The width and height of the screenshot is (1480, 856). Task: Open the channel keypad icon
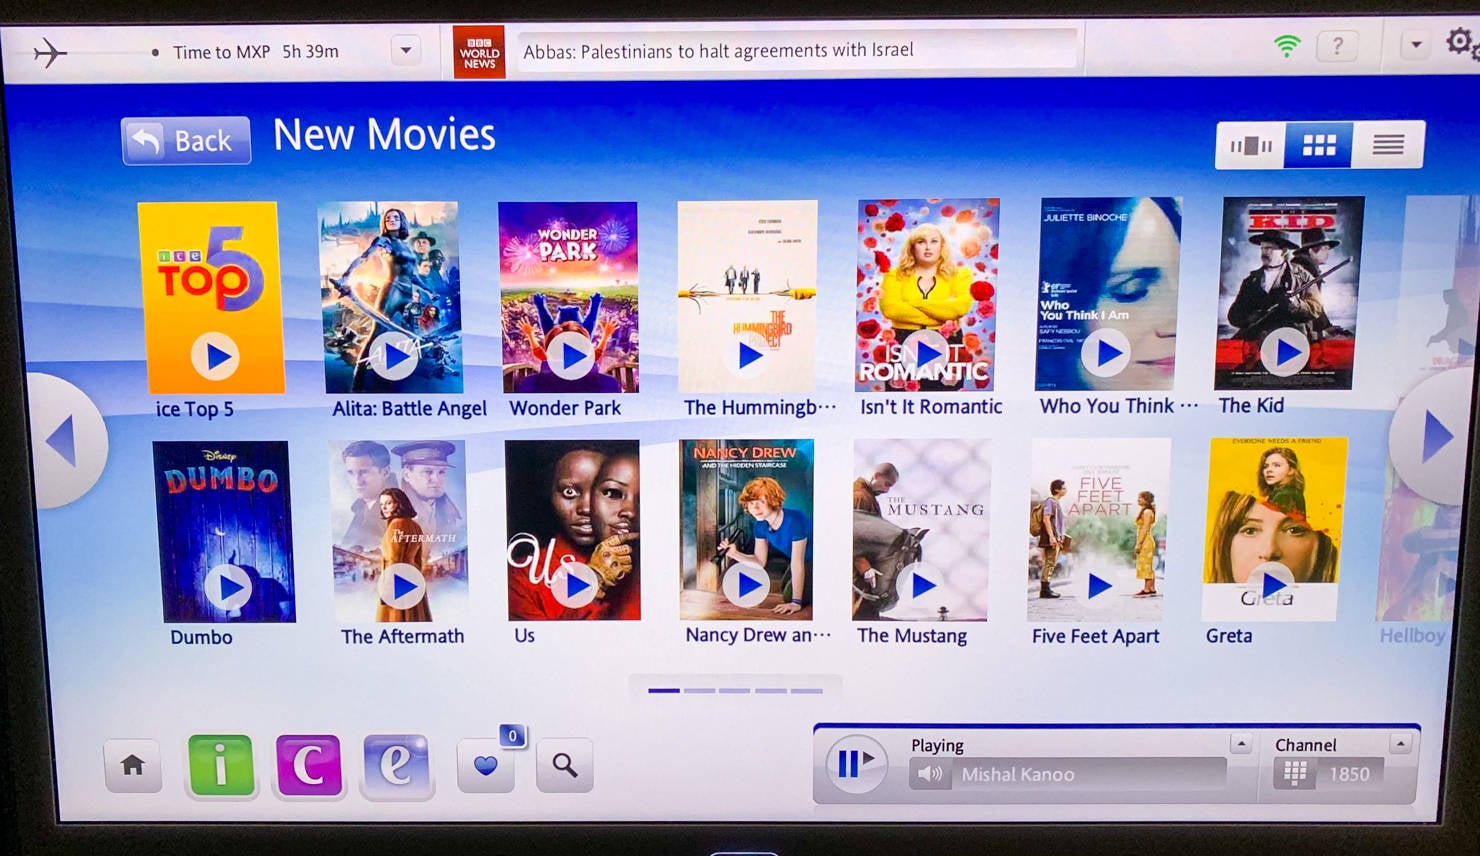1295,773
